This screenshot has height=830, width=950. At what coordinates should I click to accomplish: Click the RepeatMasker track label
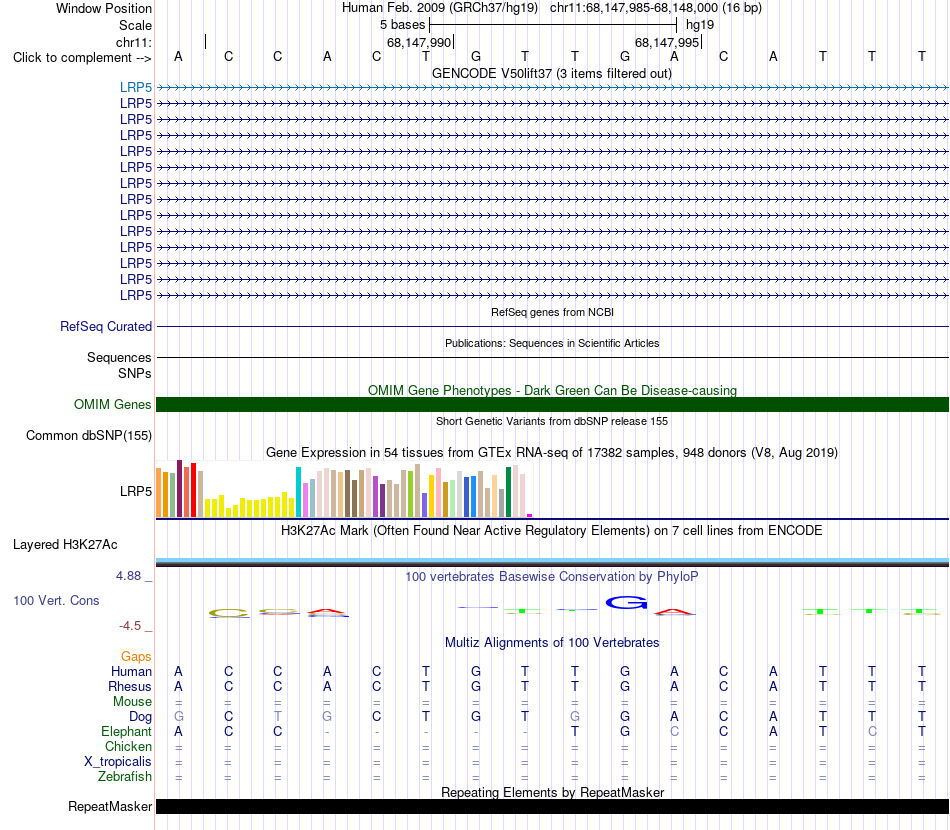pos(110,806)
